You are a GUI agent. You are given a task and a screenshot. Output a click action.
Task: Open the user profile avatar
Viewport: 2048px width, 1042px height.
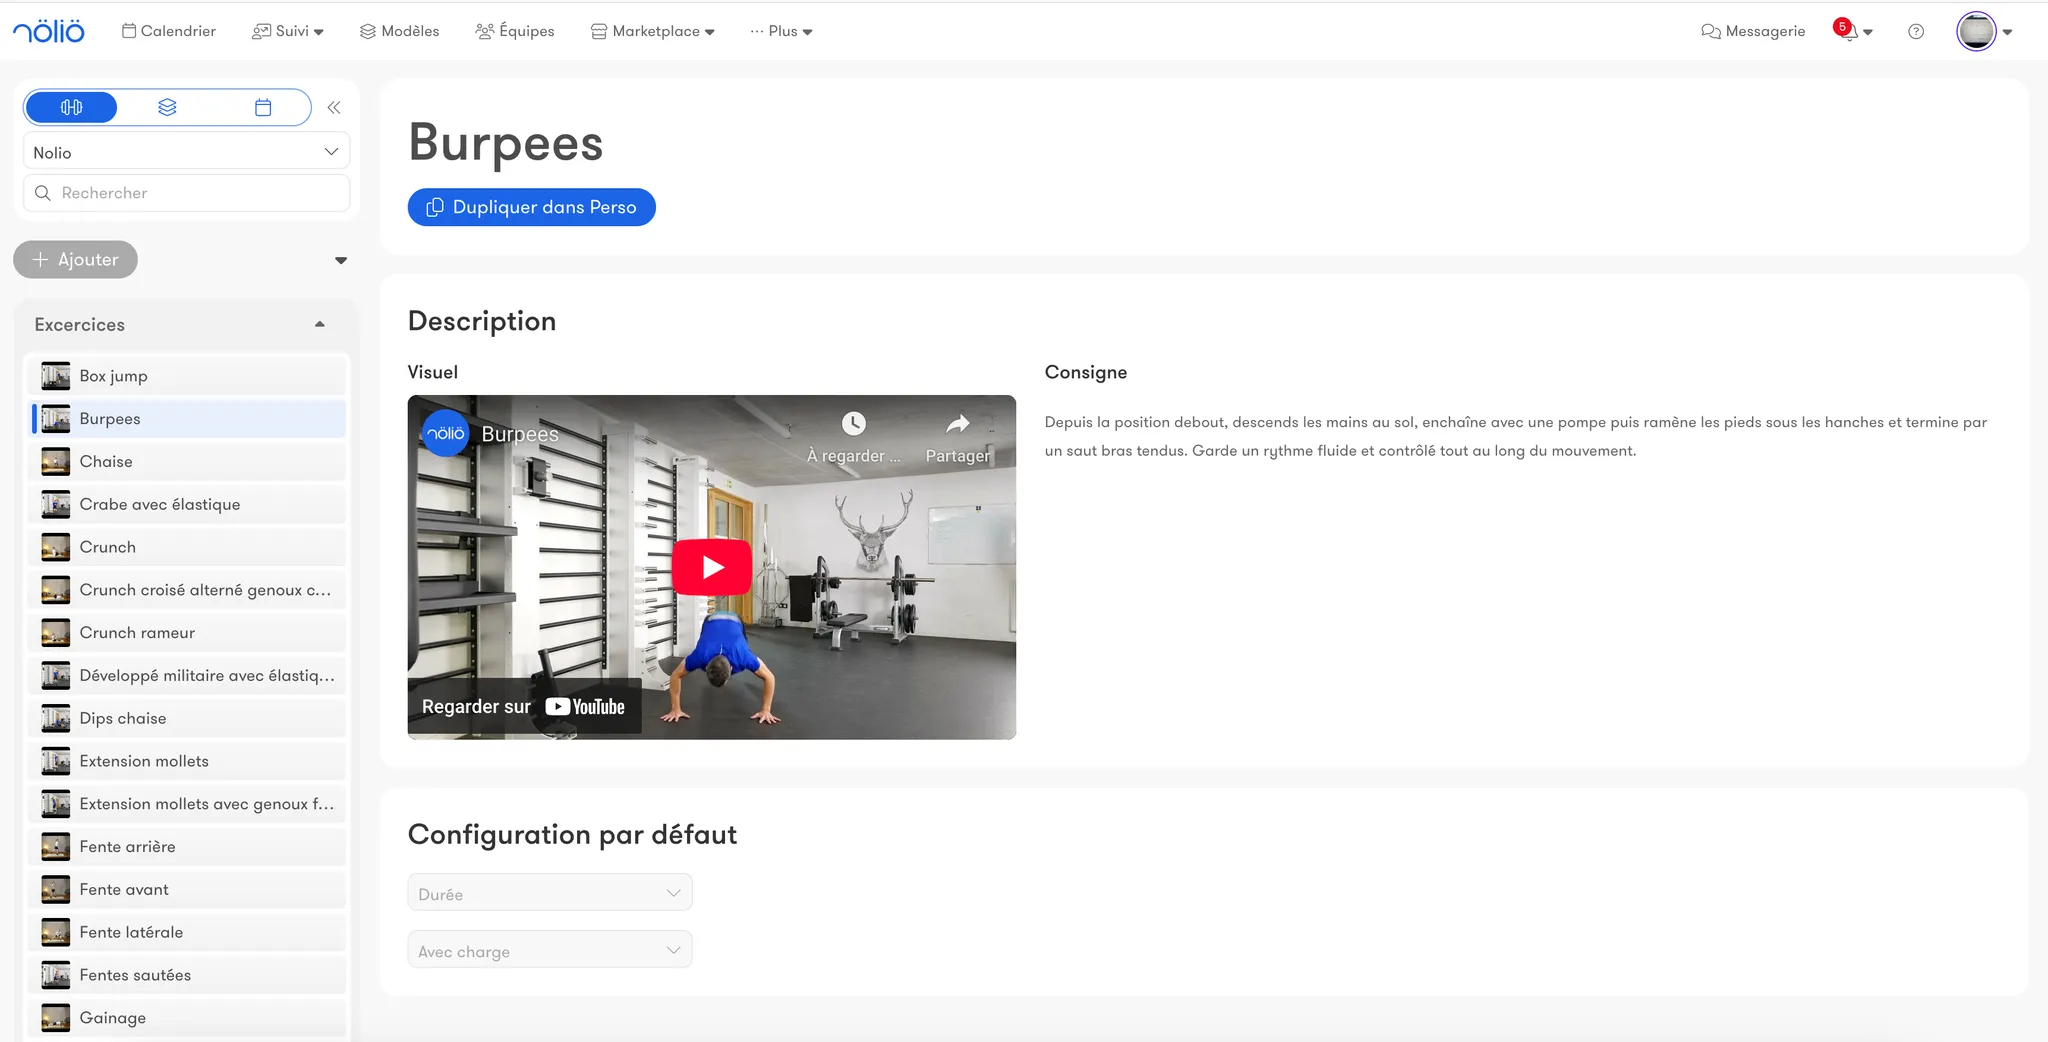pyautogui.click(x=1976, y=31)
